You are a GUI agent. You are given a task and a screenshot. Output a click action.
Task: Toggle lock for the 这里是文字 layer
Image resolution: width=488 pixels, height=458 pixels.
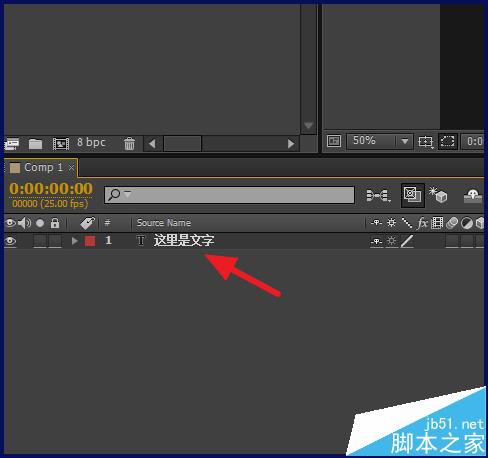(x=55, y=241)
